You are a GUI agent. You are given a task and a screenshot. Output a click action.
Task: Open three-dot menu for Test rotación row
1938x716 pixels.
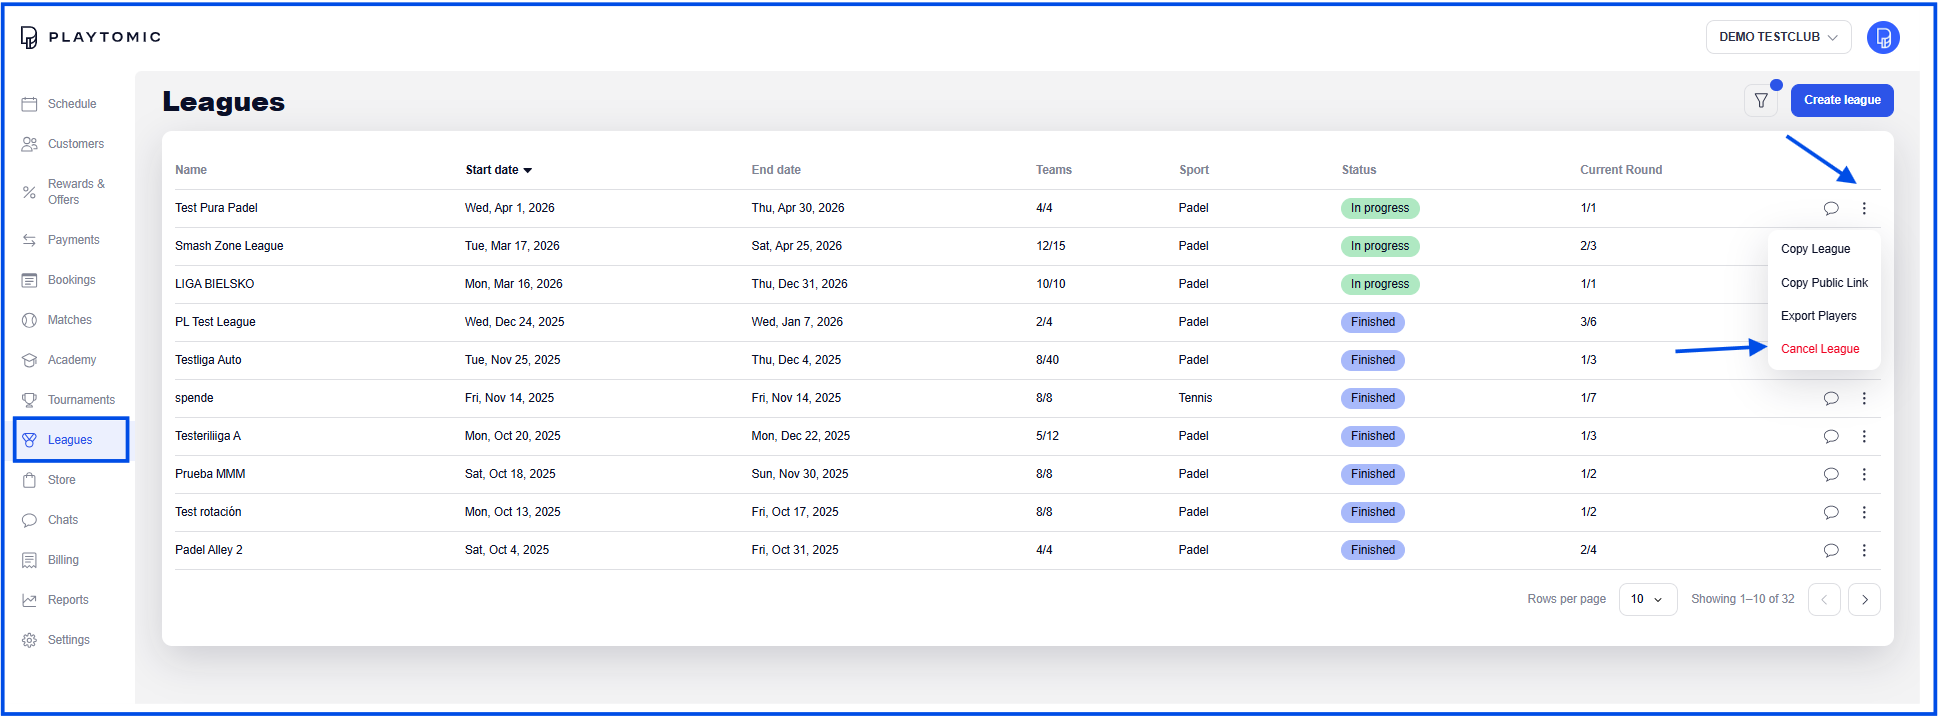1864,512
